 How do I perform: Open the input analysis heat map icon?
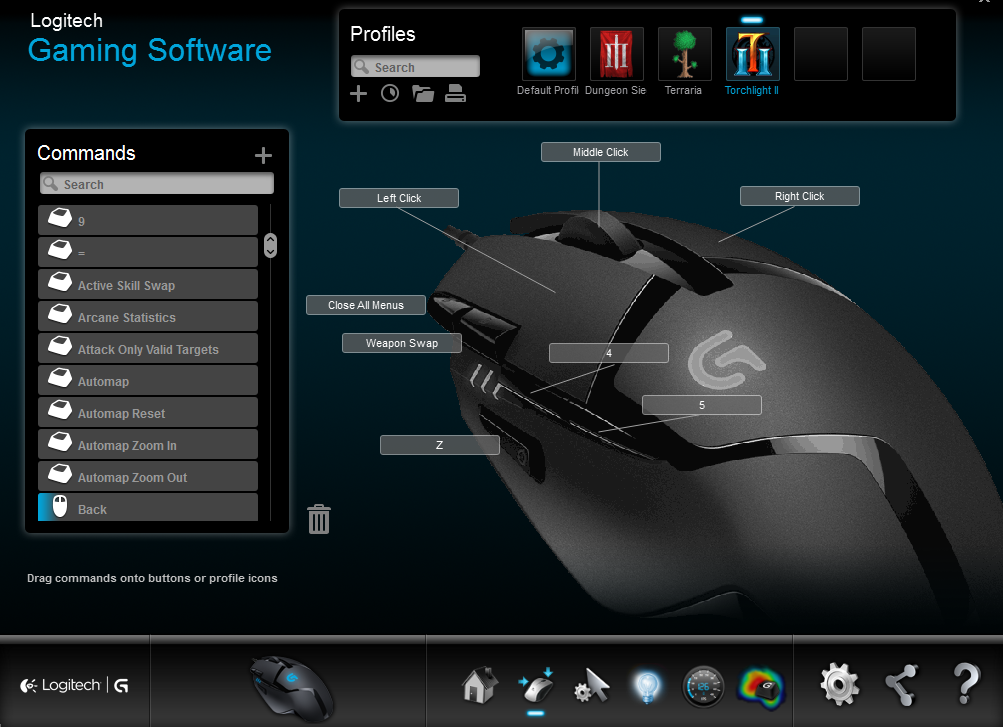click(x=761, y=687)
